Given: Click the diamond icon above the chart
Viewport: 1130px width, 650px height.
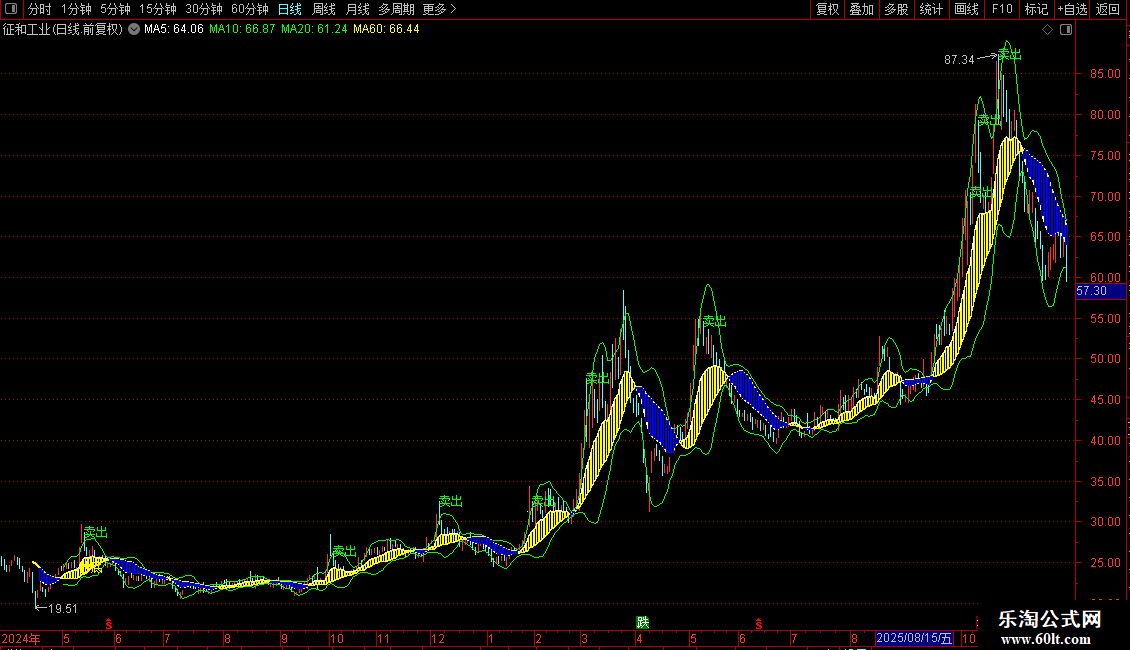Looking at the screenshot, I should [x=1047, y=30].
